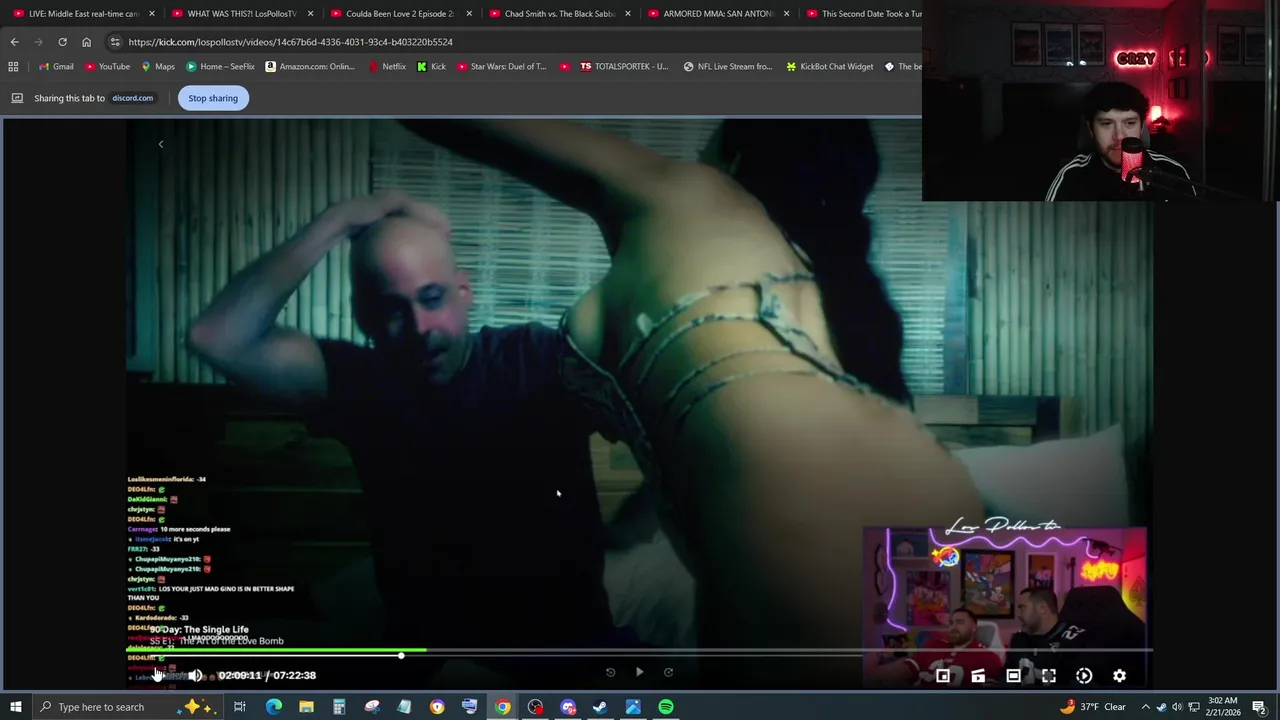Open the Maps bookmark
The image size is (1280, 720).
click(158, 67)
